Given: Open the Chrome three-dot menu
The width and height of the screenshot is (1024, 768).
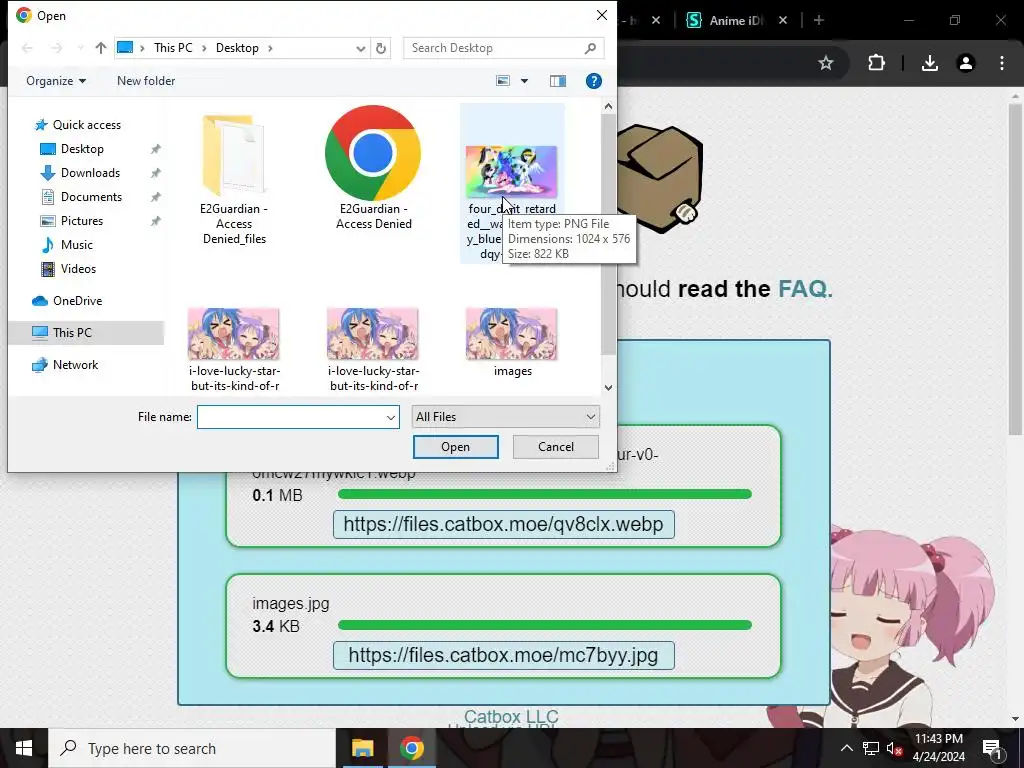Looking at the screenshot, I should pos(1002,63).
